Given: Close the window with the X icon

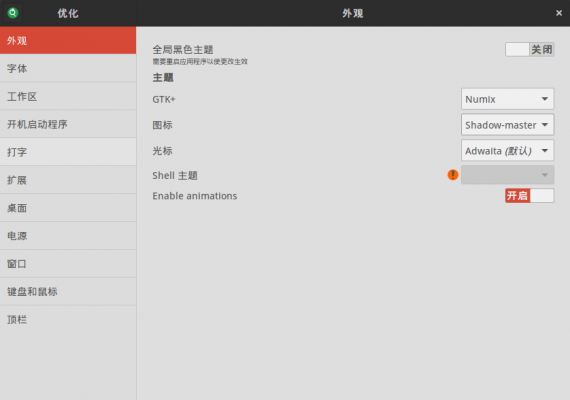Looking at the screenshot, I should click(x=559, y=13).
